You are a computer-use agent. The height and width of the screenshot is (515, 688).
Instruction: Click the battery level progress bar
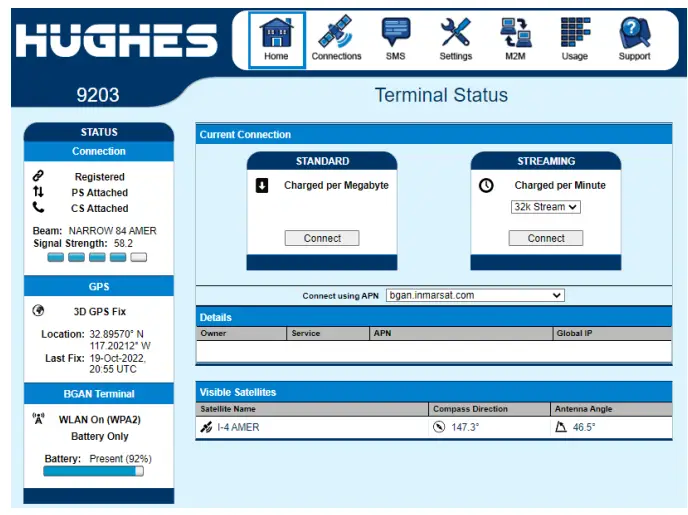[x=93, y=471]
